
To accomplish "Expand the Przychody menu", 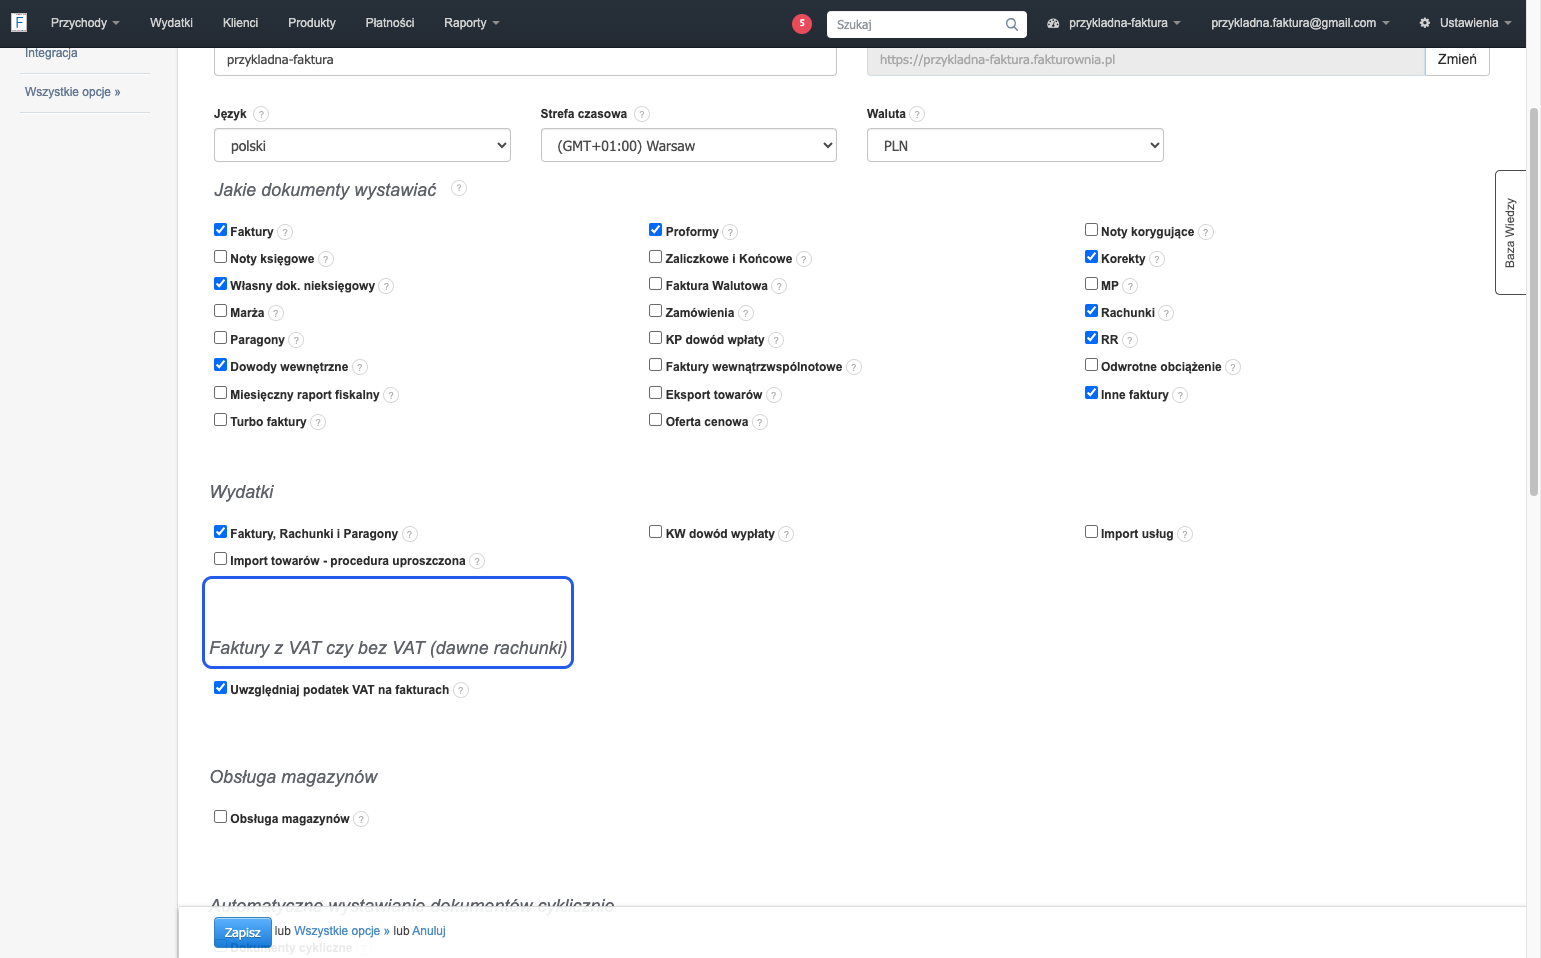I will [x=85, y=23].
